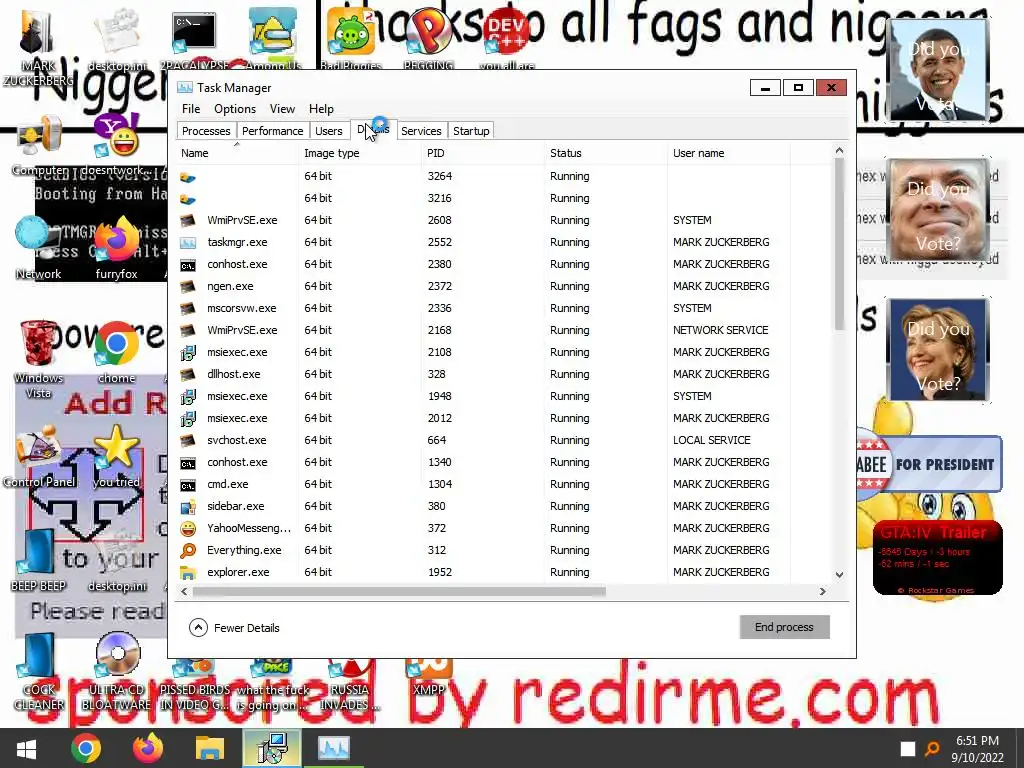
Task: Select the YahooMesseng... smiley icon row
Action: (x=483, y=528)
